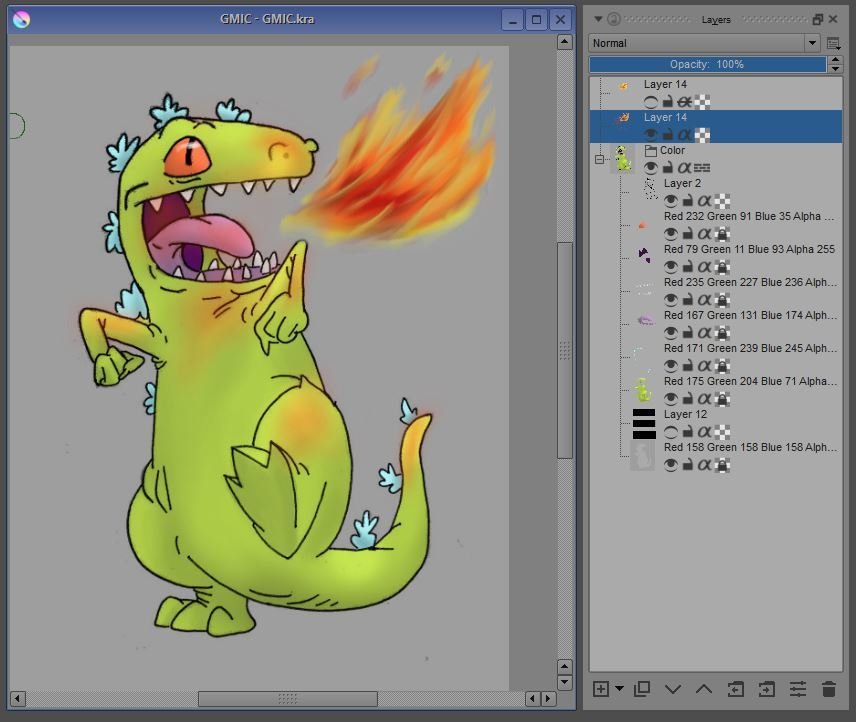Screen dimensions: 856x722
Task: Select the Red 167 Green 131 Blue 174 layer
Action: 716,324
